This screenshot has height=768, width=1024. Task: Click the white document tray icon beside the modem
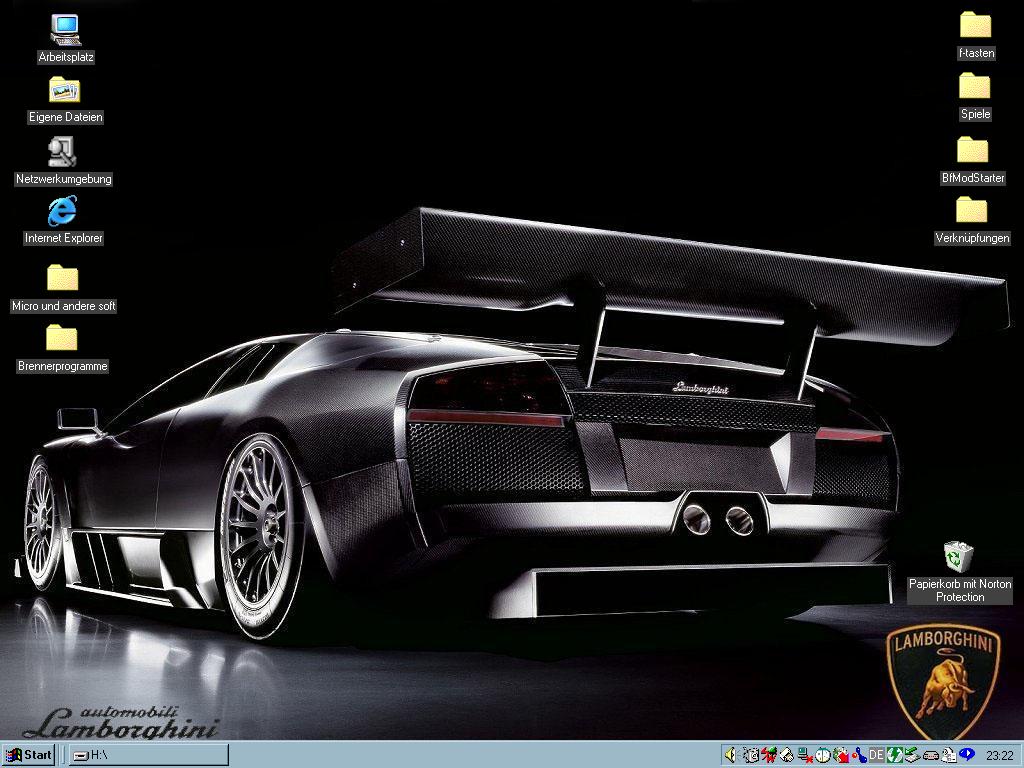click(x=949, y=755)
